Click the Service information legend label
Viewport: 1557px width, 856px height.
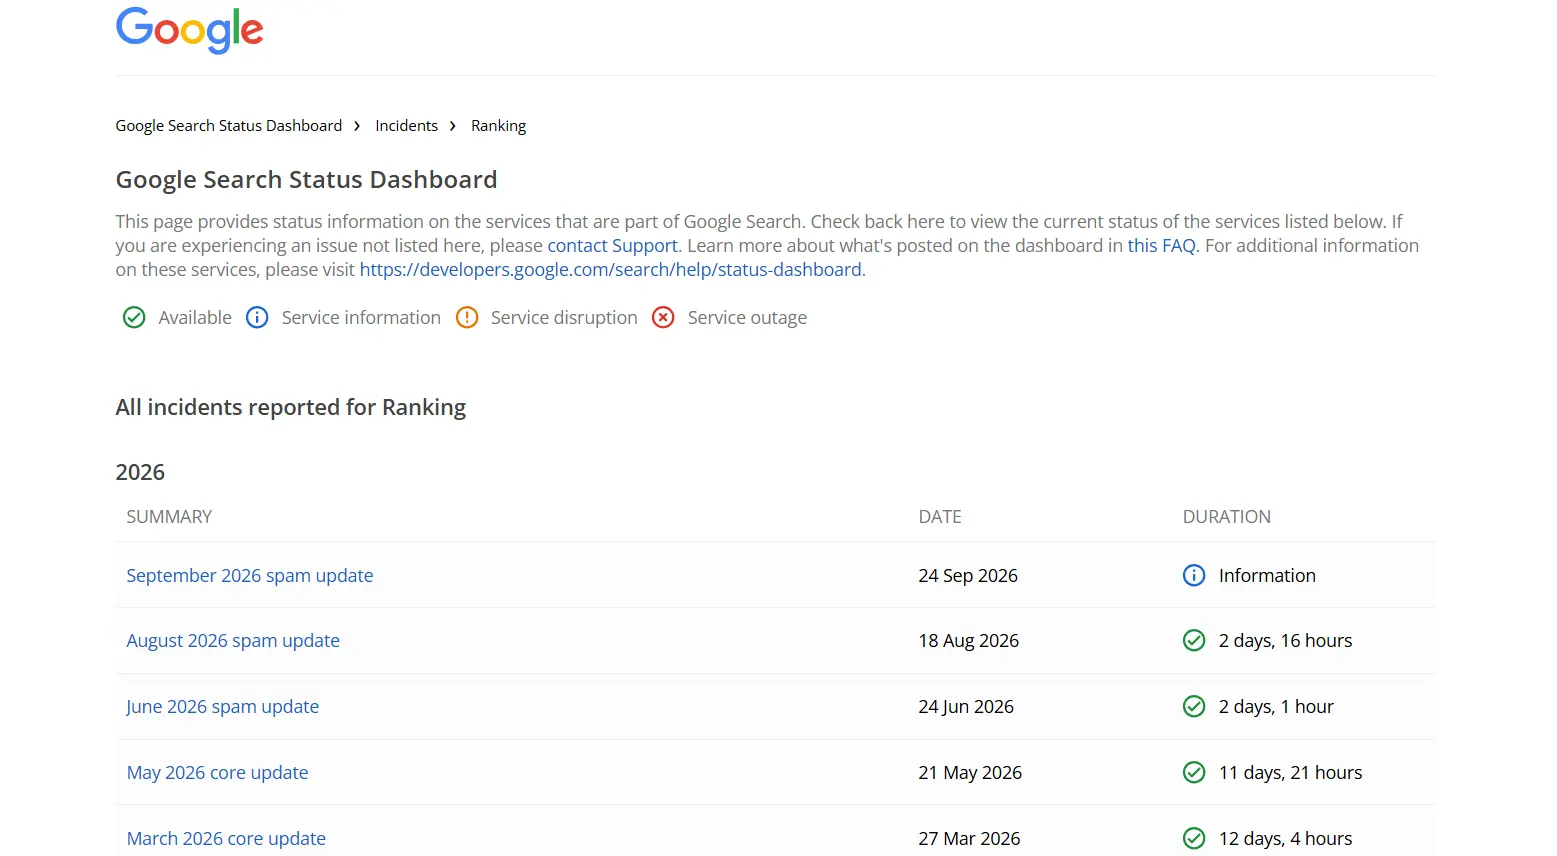click(x=361, y=318)
